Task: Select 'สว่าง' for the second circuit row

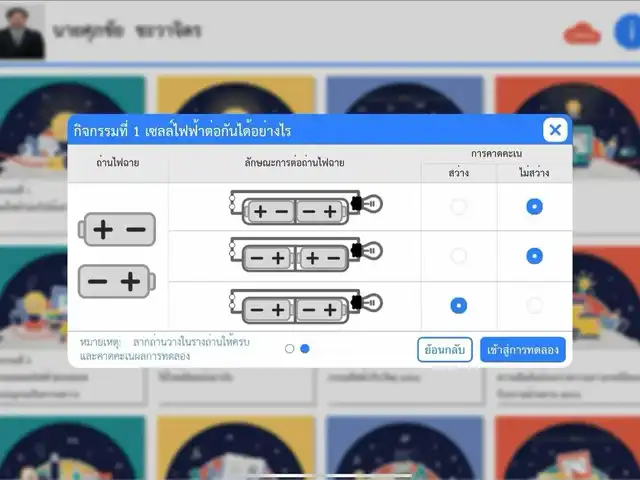Action: click(458, 256)
